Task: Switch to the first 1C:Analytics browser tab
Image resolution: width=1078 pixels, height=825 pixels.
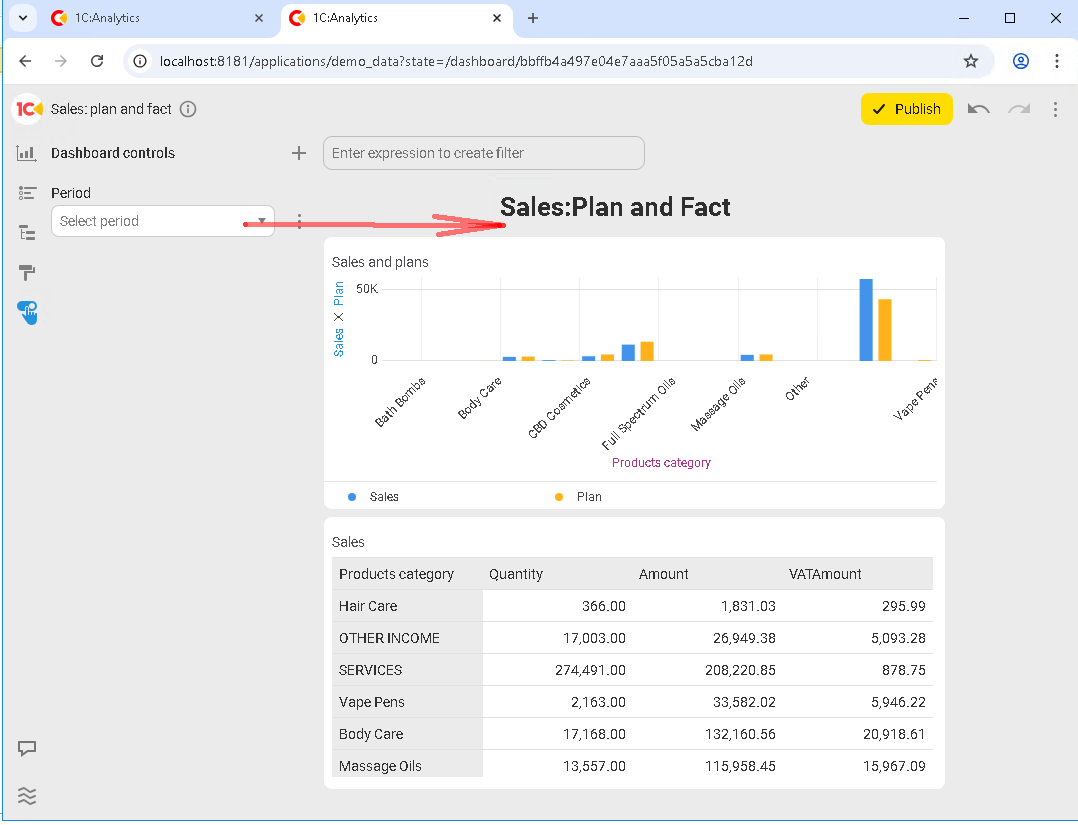Action: pos(155,18)
